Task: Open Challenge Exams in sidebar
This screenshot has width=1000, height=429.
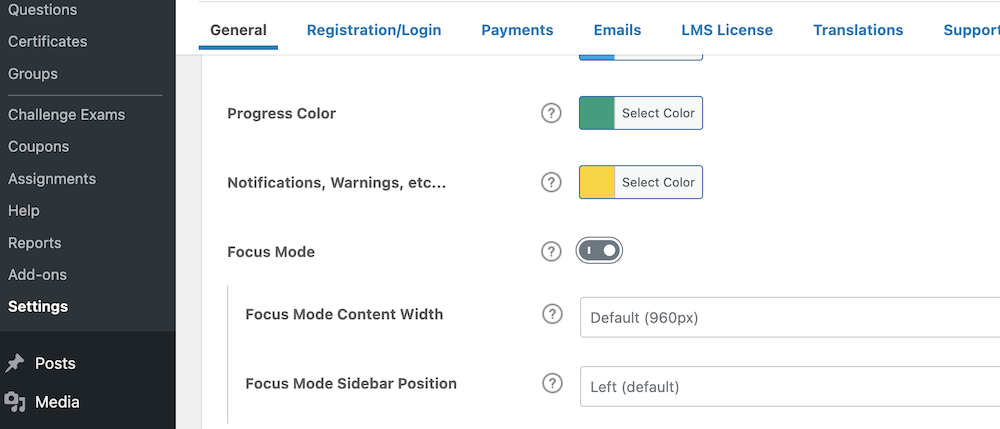Action: 67,115
